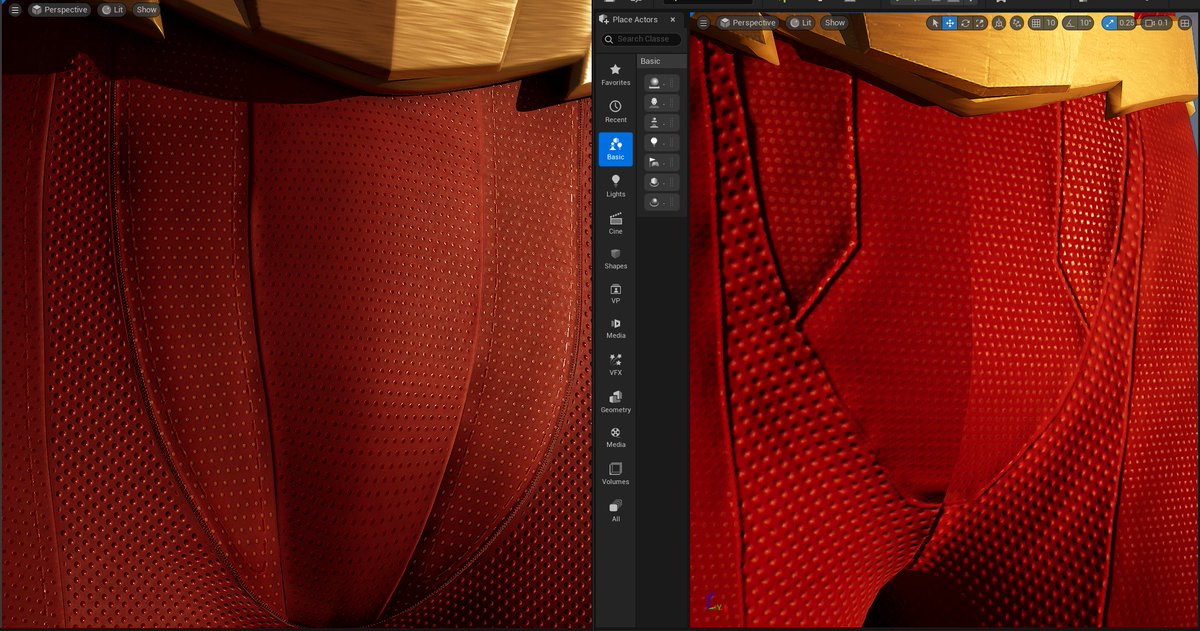Open left viewport hamburger options menu

coord(14,9)
